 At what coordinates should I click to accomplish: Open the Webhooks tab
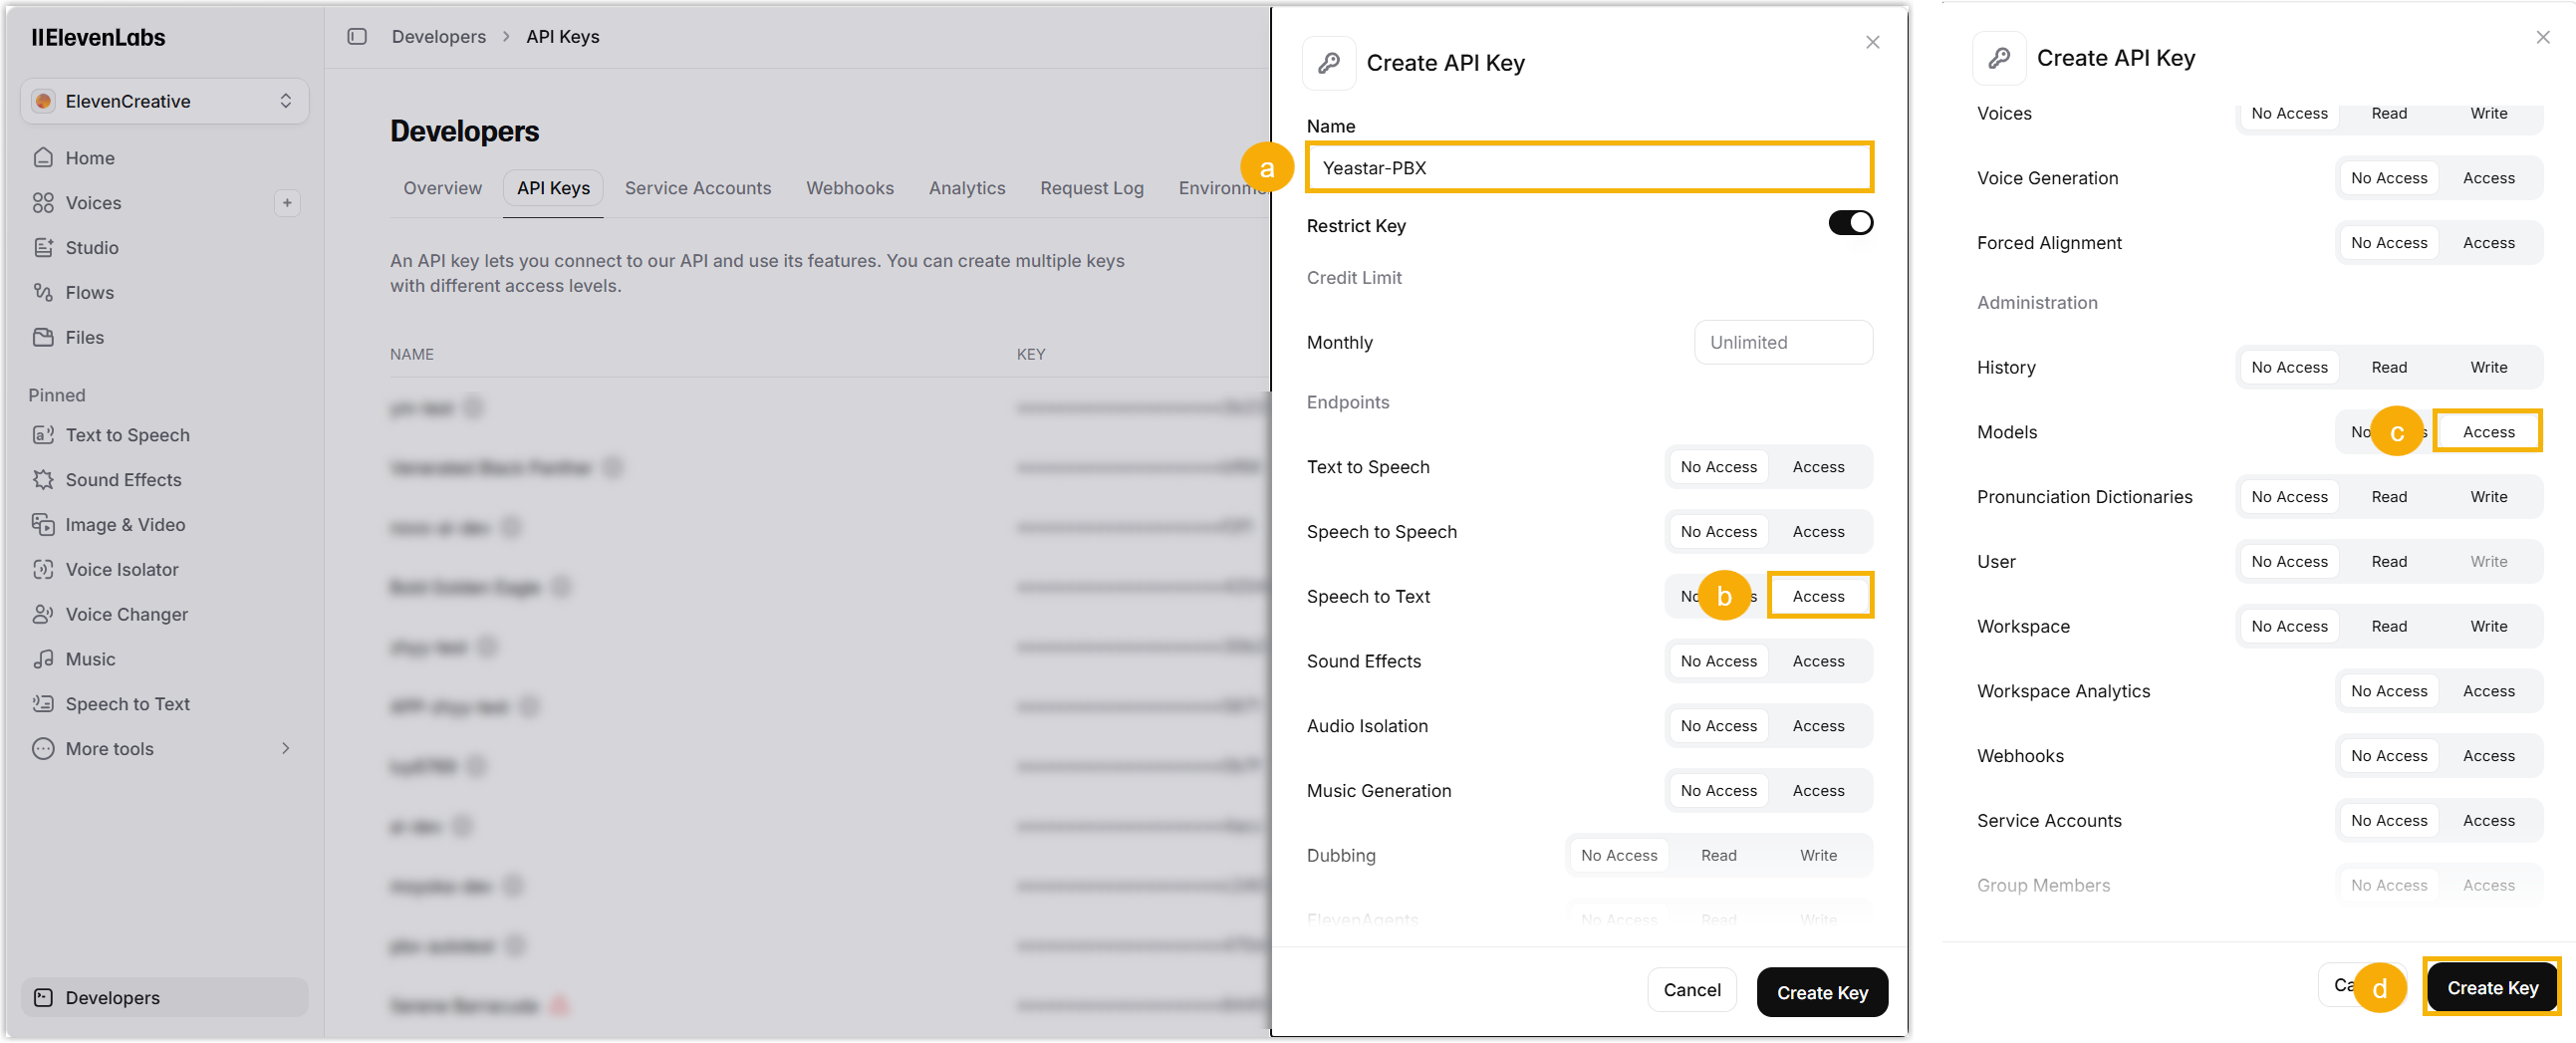point(850,188)
